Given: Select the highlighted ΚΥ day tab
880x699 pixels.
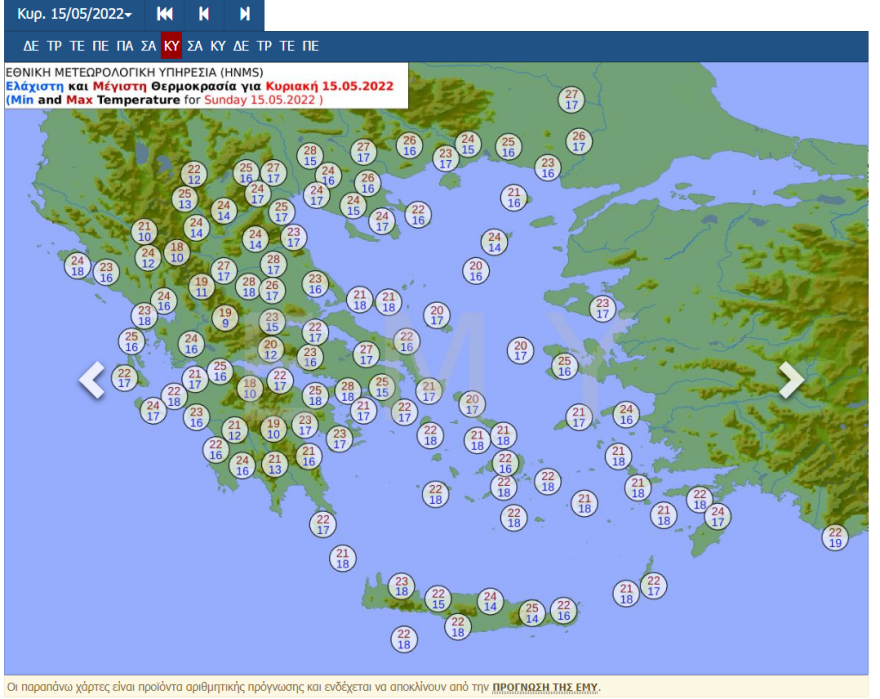Looking at the screenshot, I should tap(171, 46).
